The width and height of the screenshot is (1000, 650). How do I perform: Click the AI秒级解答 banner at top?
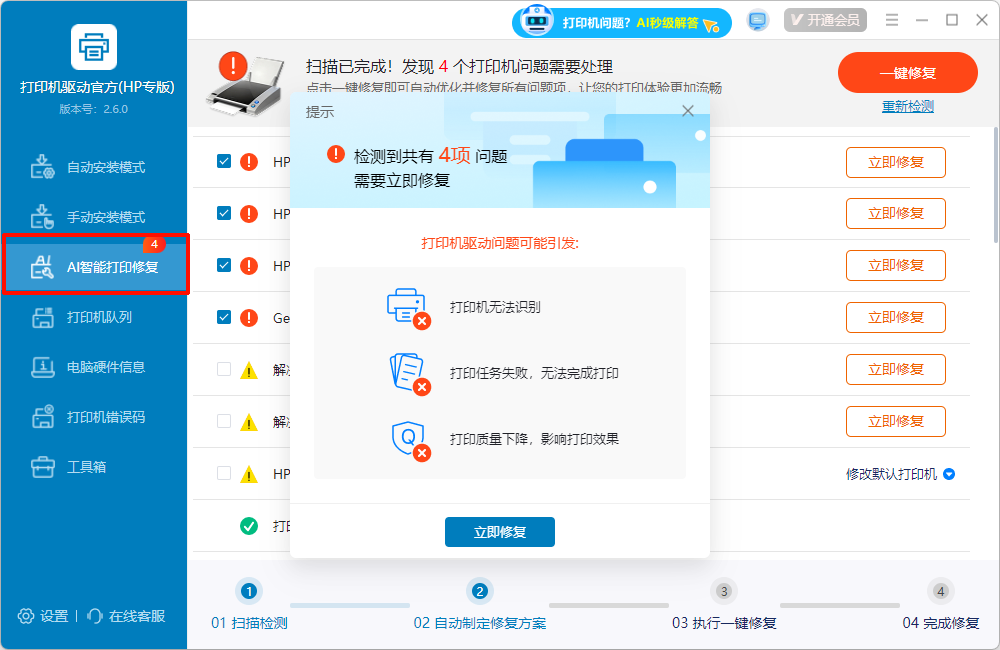coord(622,21)
